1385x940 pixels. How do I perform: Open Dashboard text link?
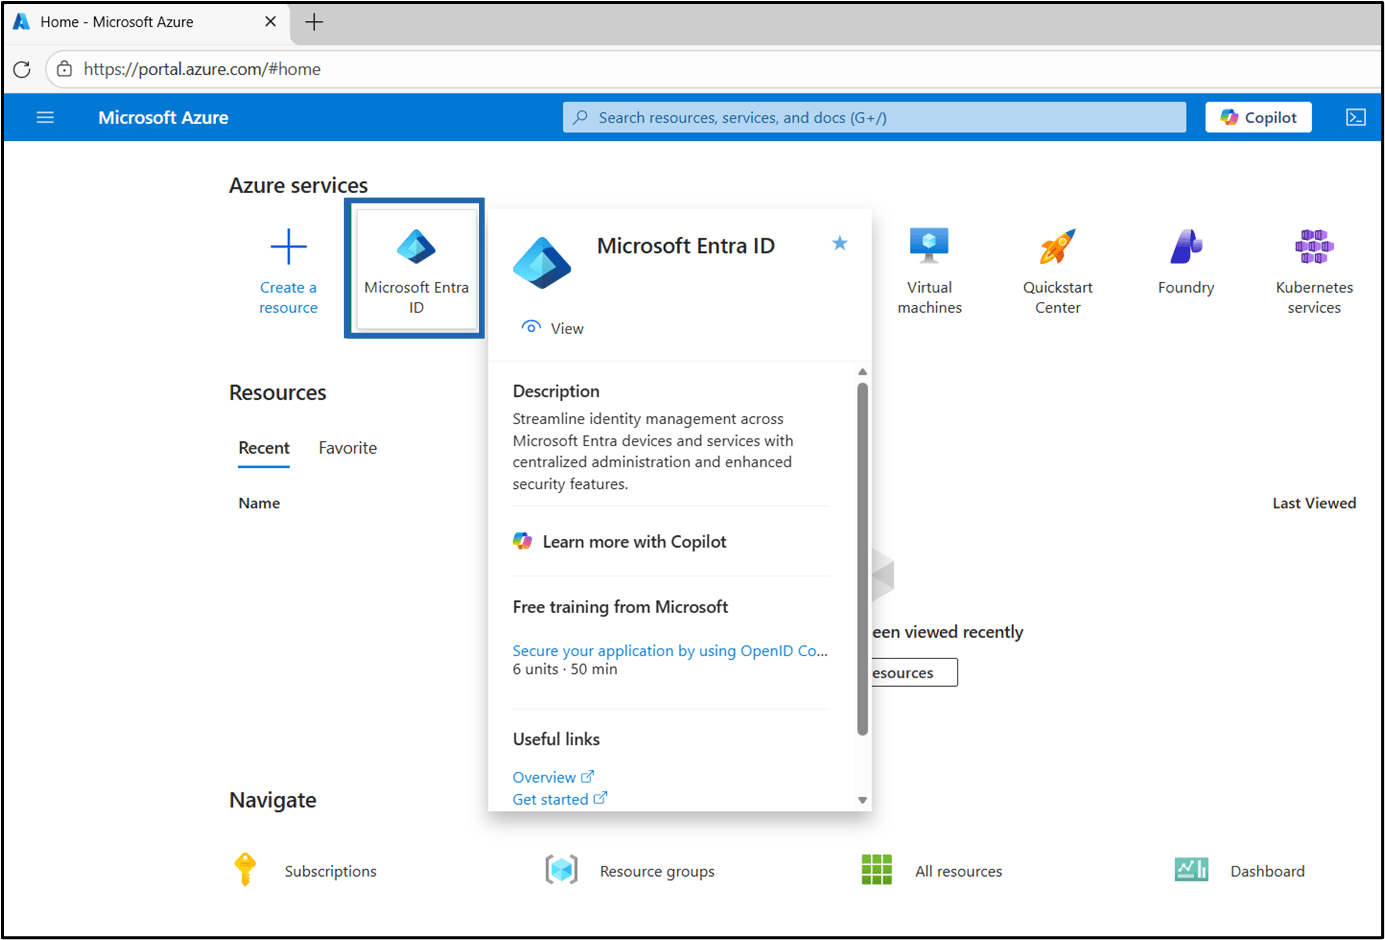1267,871
